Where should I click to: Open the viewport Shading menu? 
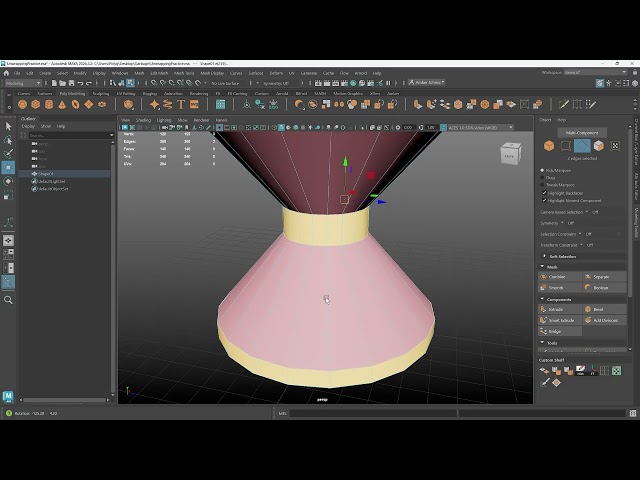(x=143, y=120)
